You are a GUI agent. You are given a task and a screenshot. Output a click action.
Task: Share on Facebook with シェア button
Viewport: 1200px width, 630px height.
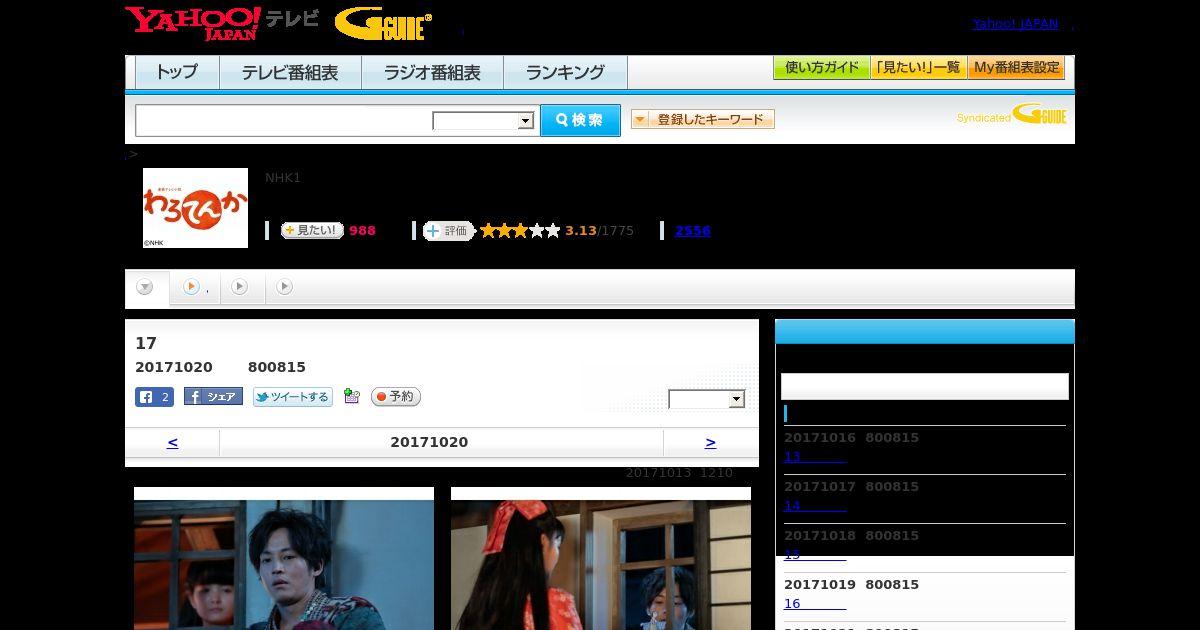(213, 397)
